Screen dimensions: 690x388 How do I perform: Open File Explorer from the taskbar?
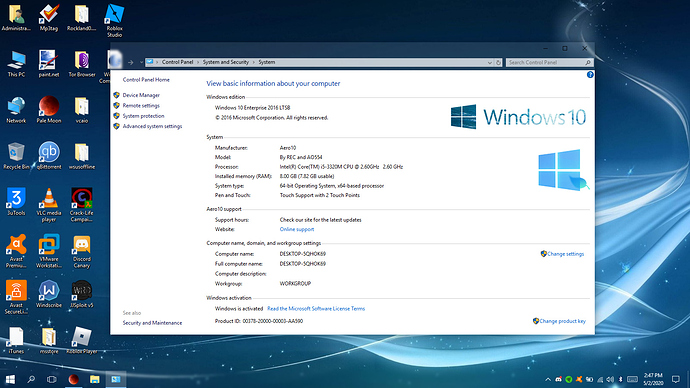94,379
